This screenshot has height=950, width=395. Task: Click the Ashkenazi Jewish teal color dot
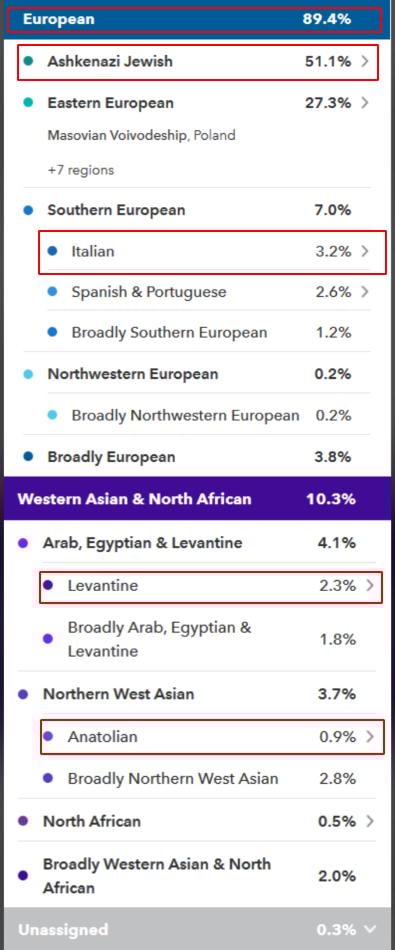click(x=28, y=61)
